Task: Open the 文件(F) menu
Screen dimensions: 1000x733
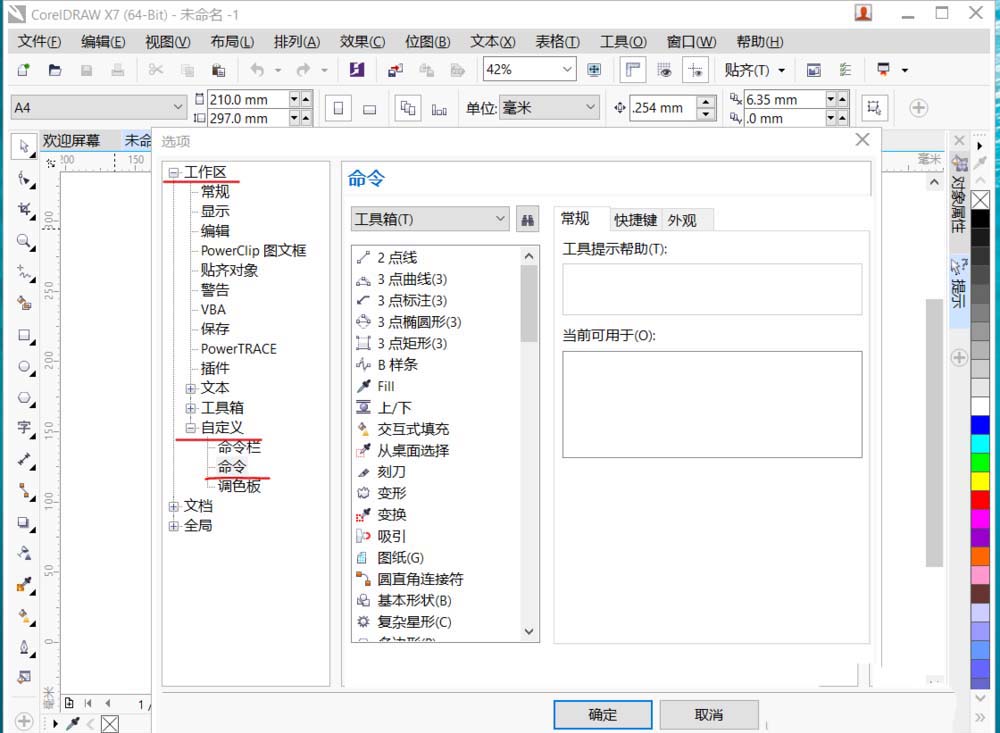Action: [39, 41]
